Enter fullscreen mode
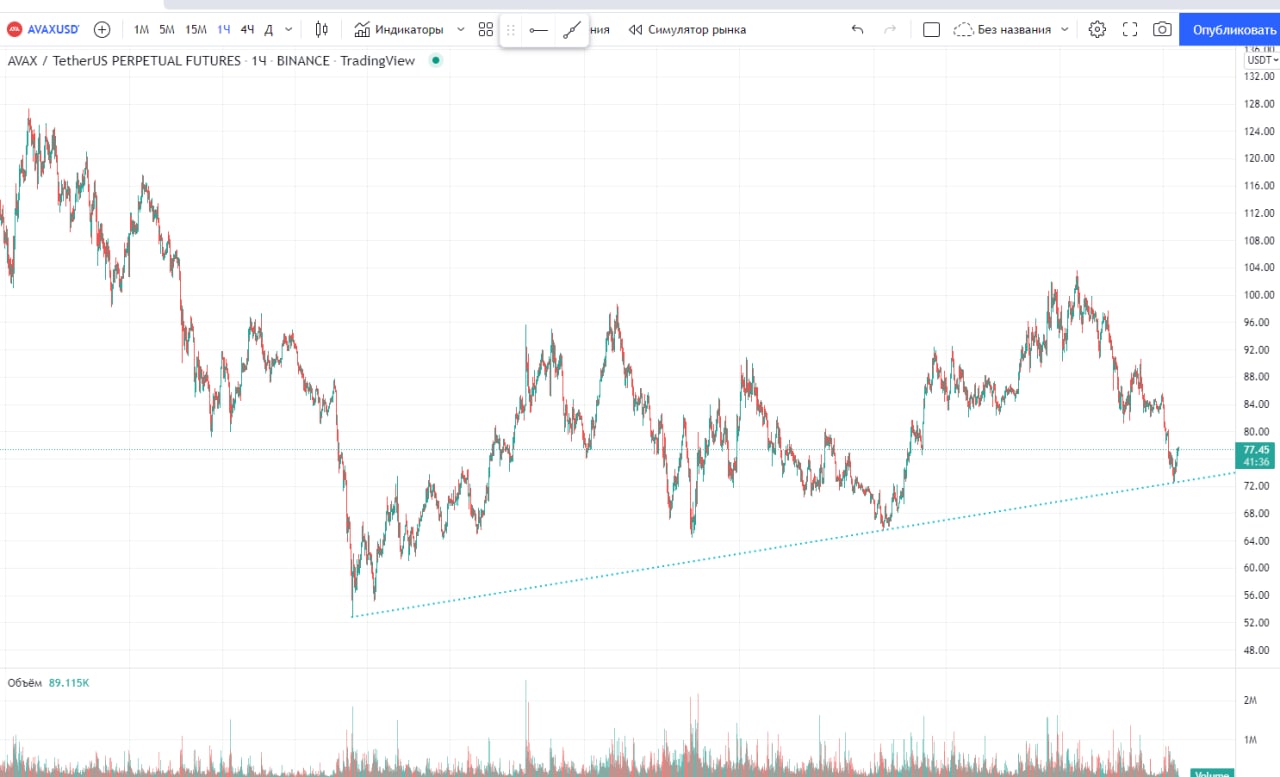This screenshot has height=777, width=1280. click(1130, 29)
